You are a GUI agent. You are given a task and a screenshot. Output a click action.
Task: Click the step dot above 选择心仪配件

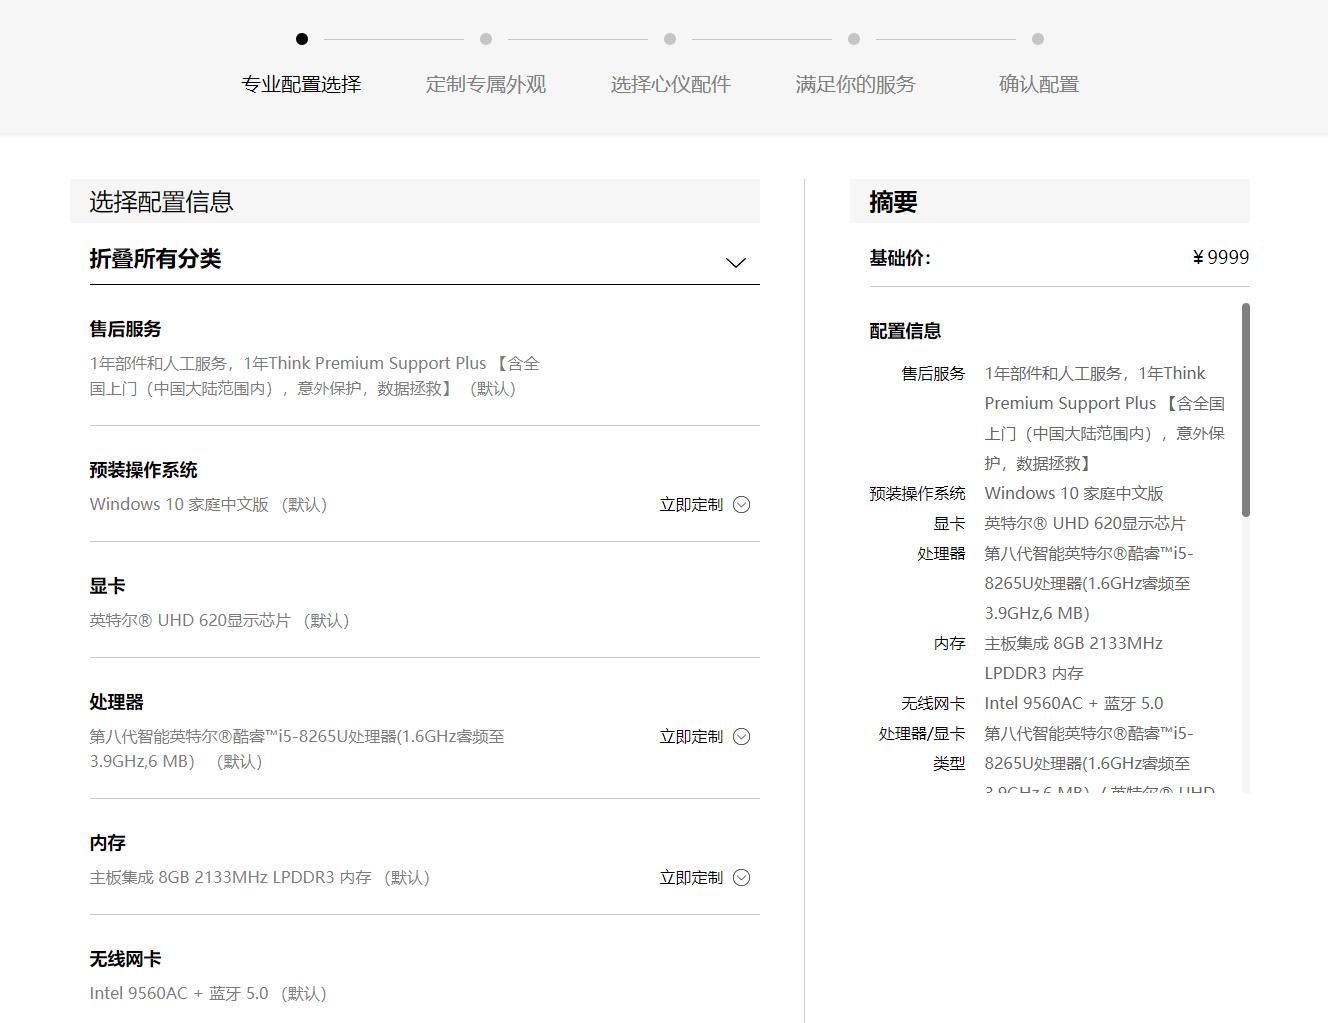pos(670,39)
